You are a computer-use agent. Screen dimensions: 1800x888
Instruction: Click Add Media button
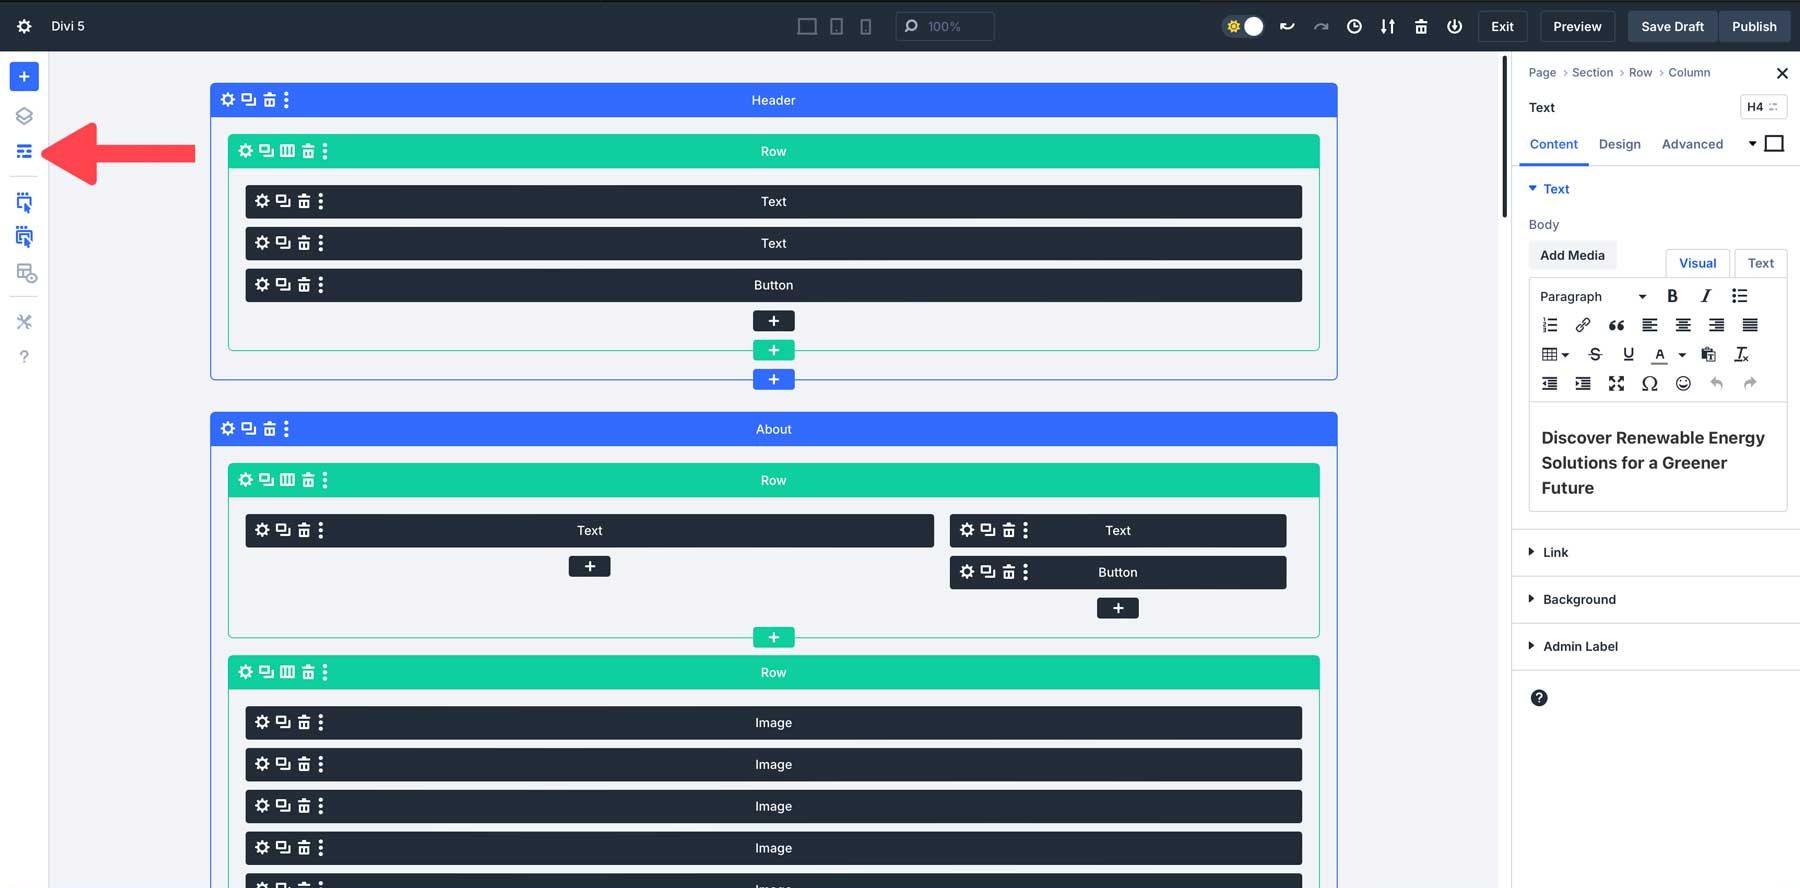click(x=1572, y=255)
